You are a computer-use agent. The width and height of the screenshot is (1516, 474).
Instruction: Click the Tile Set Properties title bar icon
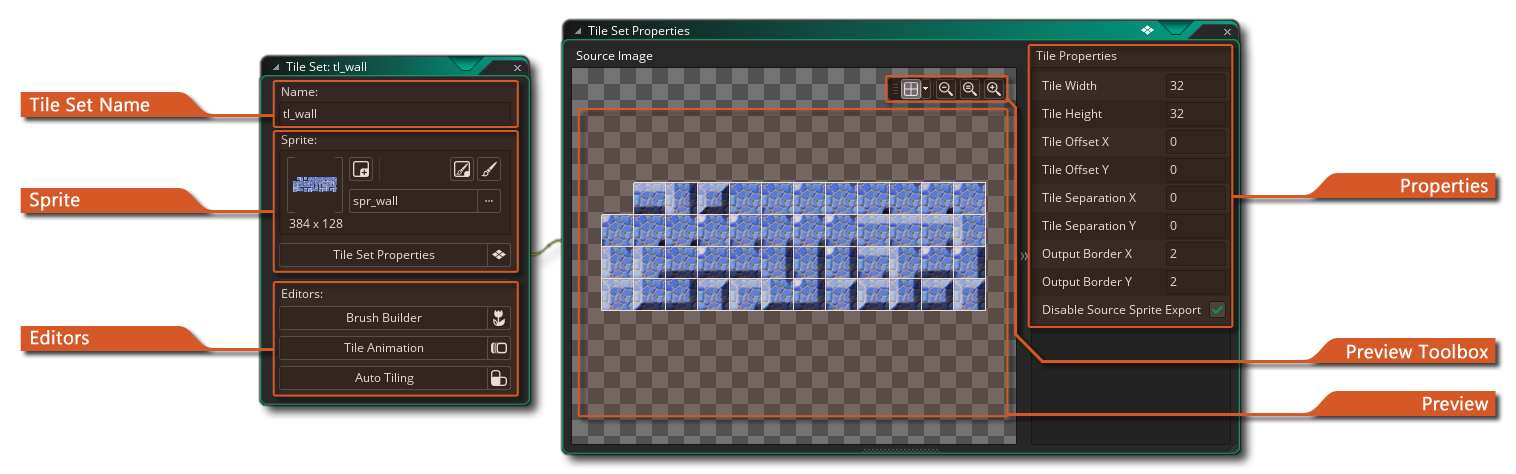[1148, 31]
